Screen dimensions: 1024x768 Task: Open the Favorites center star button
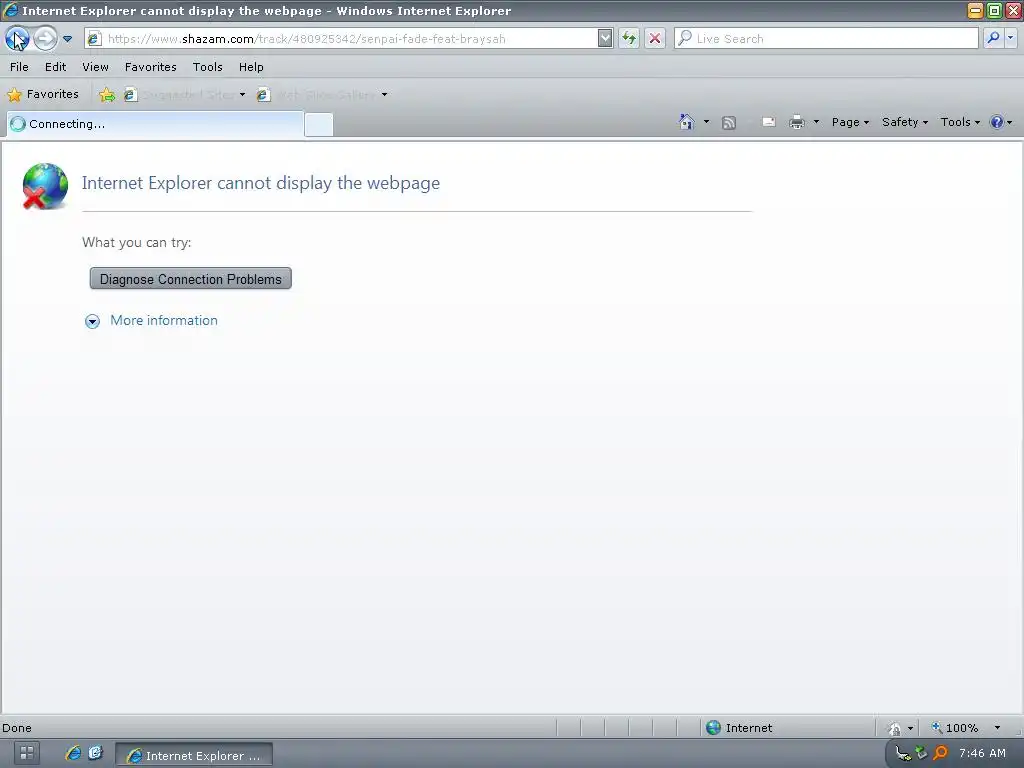[43, 94]
